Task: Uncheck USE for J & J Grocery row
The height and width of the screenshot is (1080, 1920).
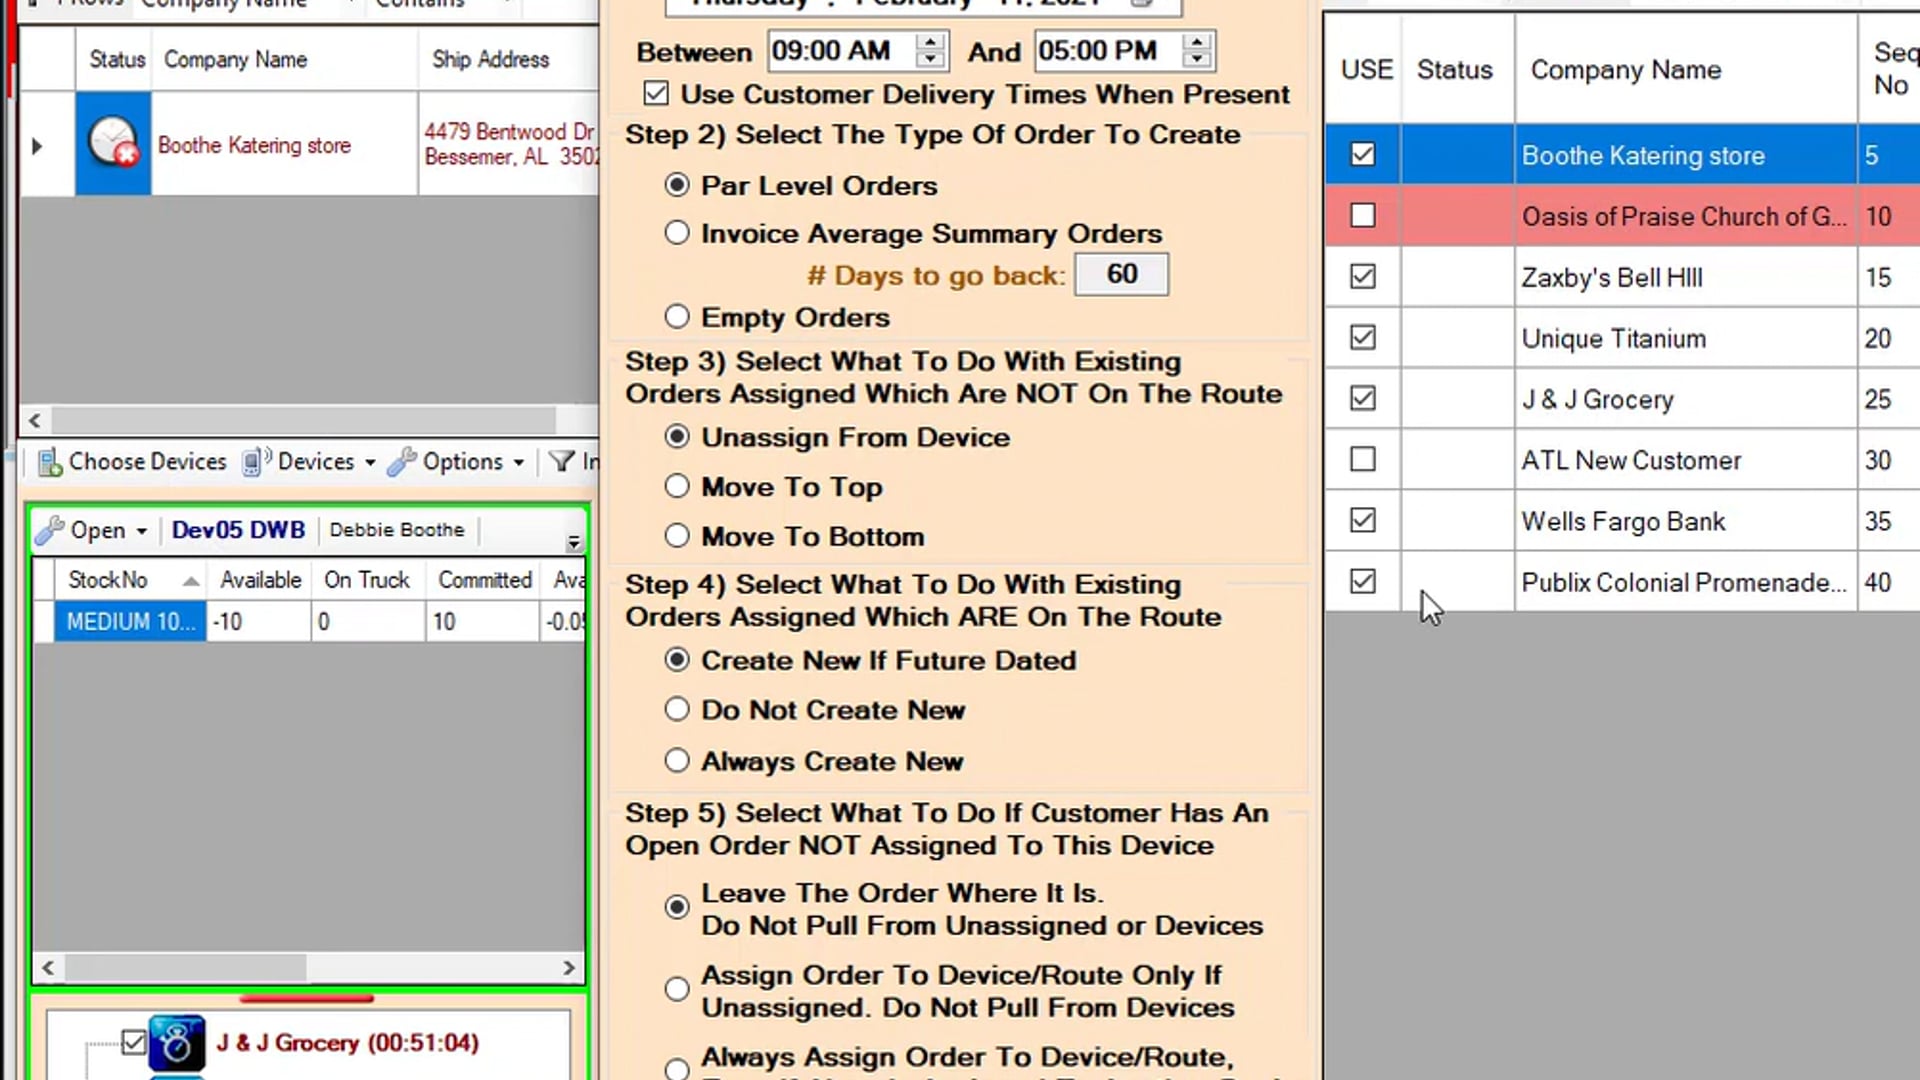Action: click(x=1362, y=398)
